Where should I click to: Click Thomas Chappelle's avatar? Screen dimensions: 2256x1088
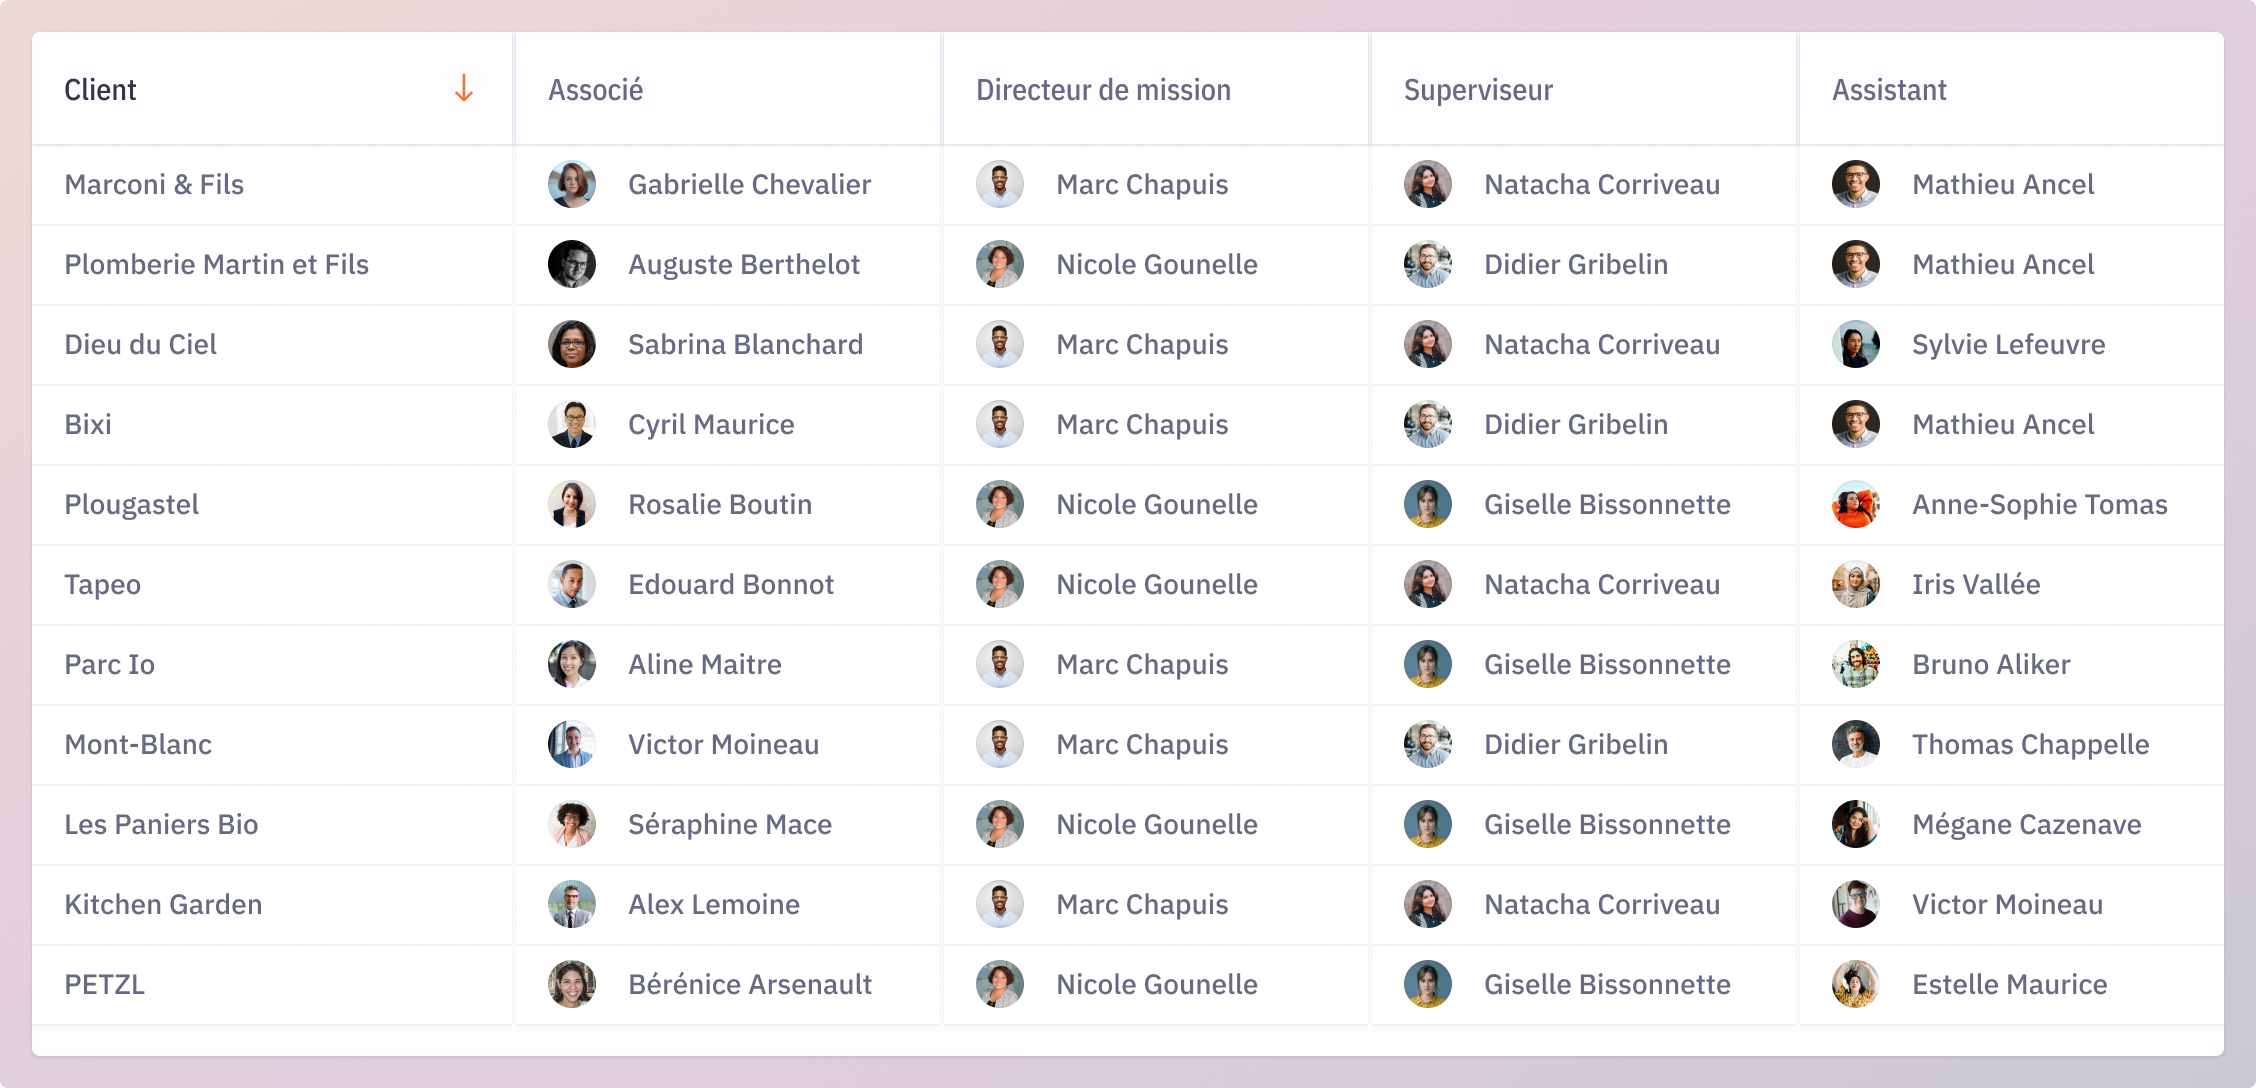coord(1856,744)
